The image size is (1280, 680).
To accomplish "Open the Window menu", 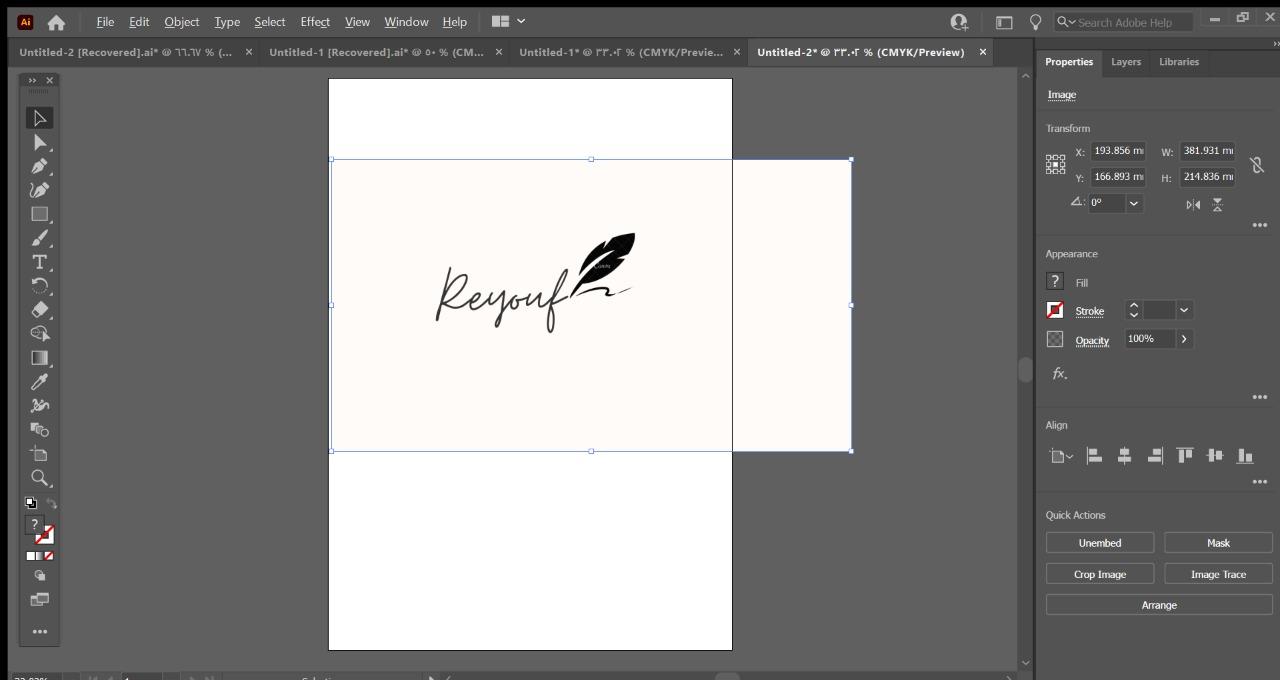I will [x=406, y=21].
